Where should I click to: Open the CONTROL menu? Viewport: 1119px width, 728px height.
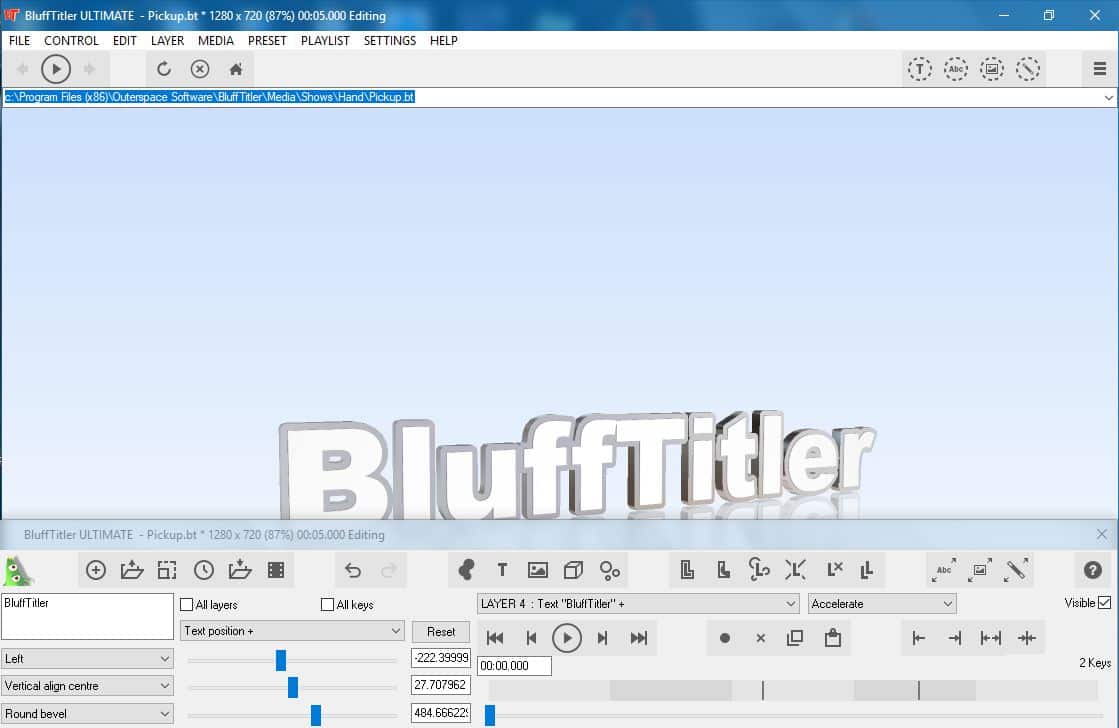point(71,41)
